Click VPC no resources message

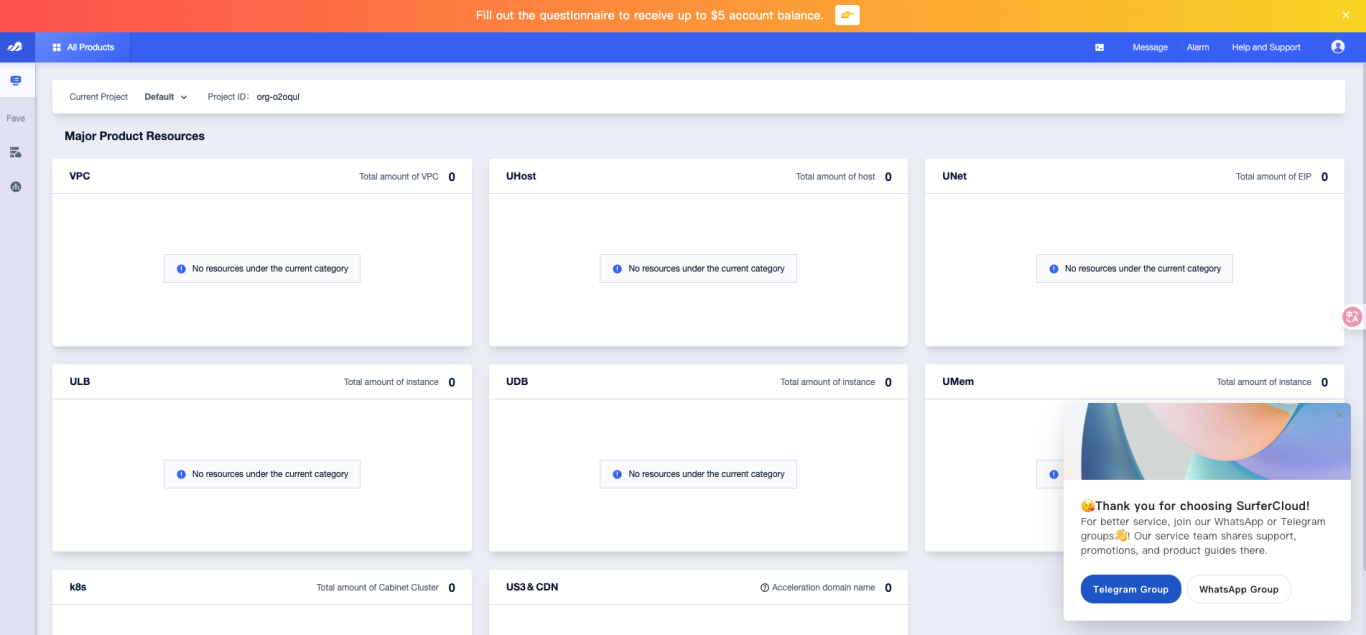coord(262,269)
